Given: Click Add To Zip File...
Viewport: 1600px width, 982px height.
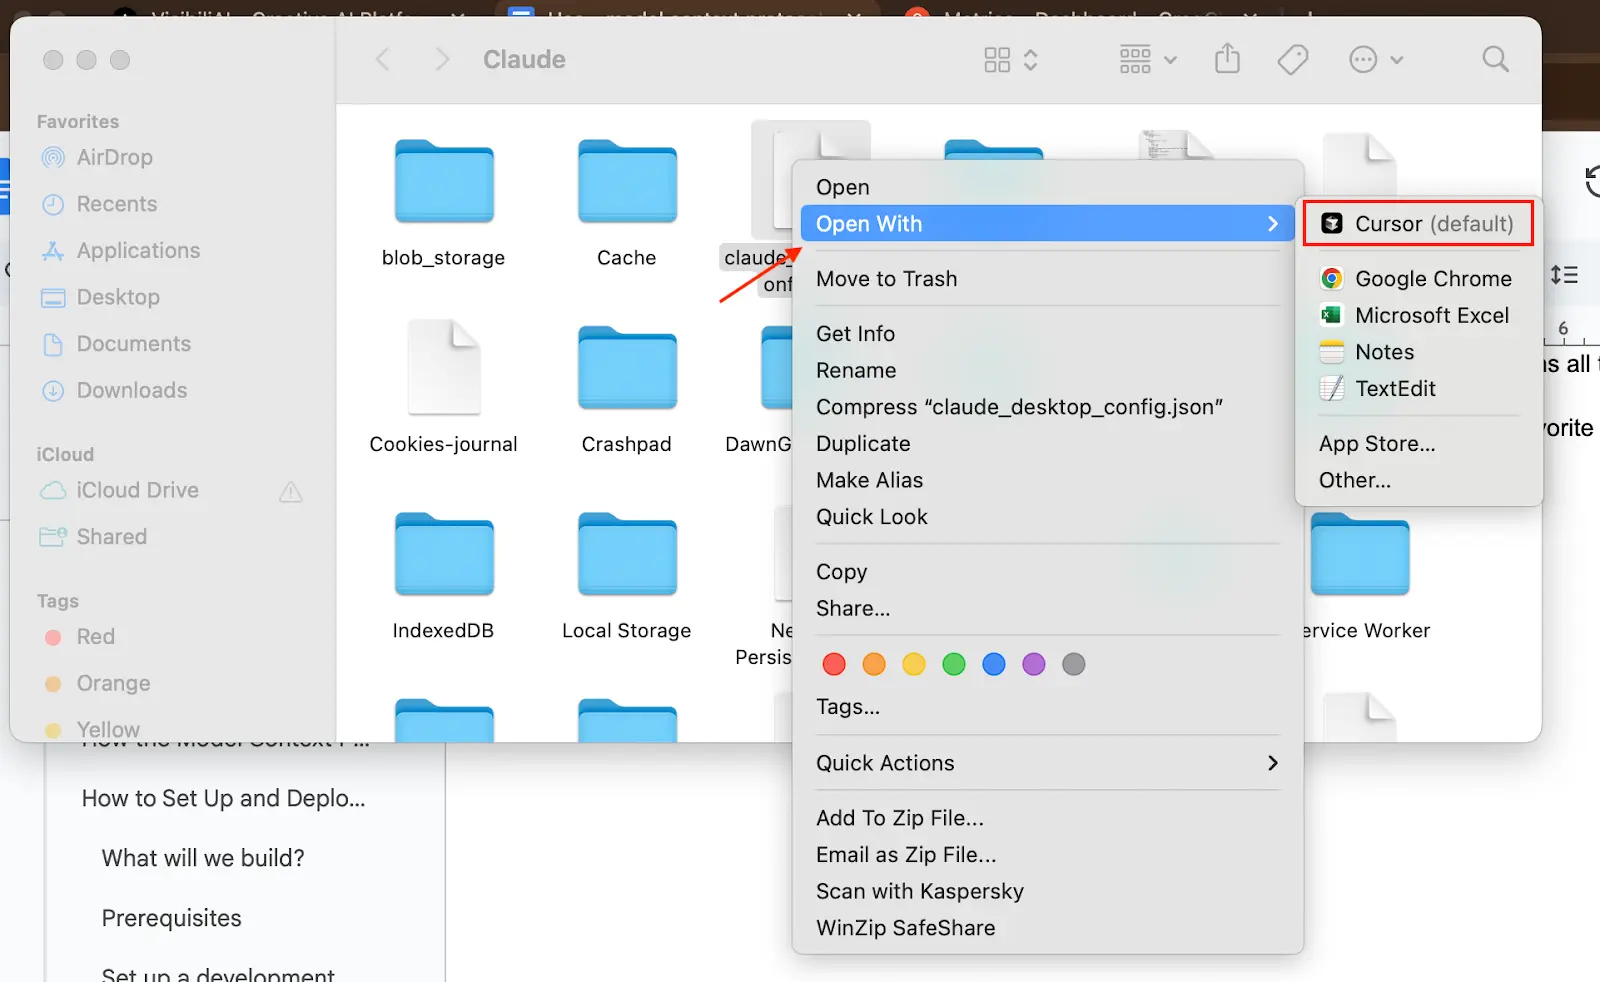Looking at the screenshot, I should coord(1047,818).
